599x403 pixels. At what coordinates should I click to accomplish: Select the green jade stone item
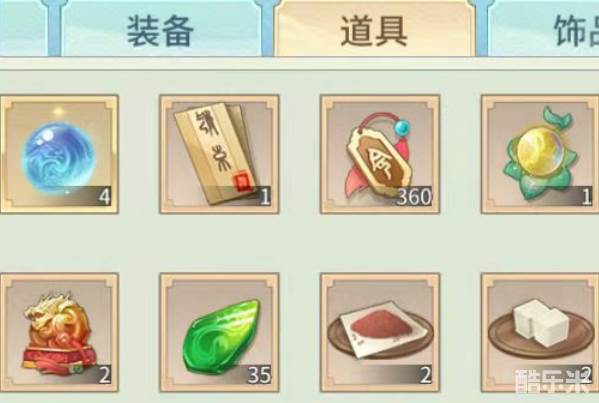click(219, 332)
